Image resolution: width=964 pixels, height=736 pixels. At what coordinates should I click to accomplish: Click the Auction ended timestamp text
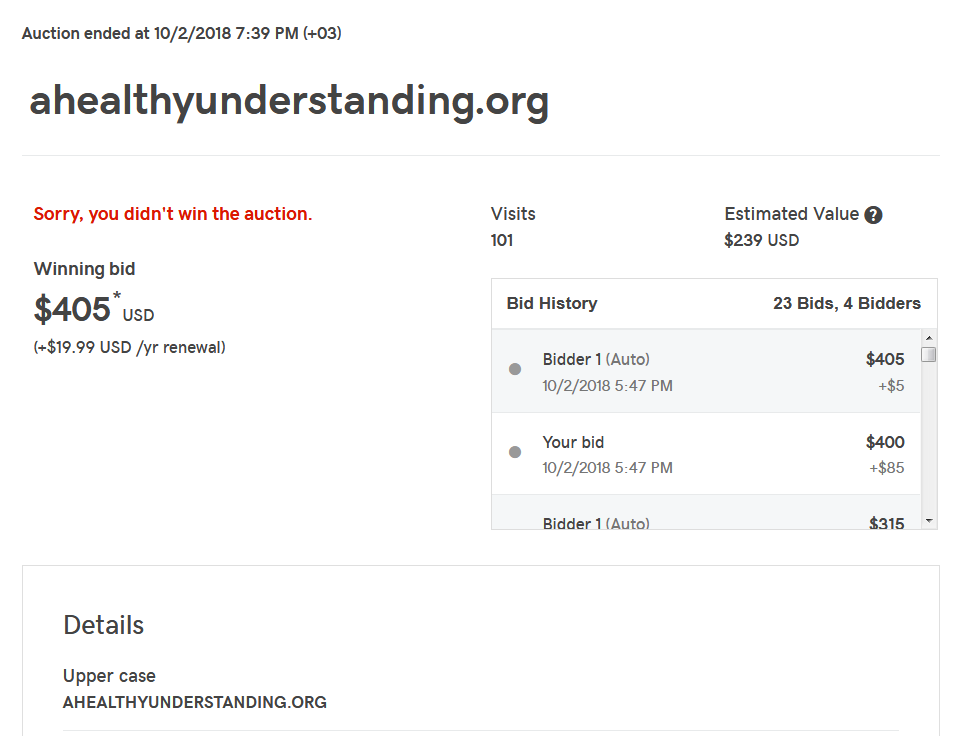(x=182, y=33)
